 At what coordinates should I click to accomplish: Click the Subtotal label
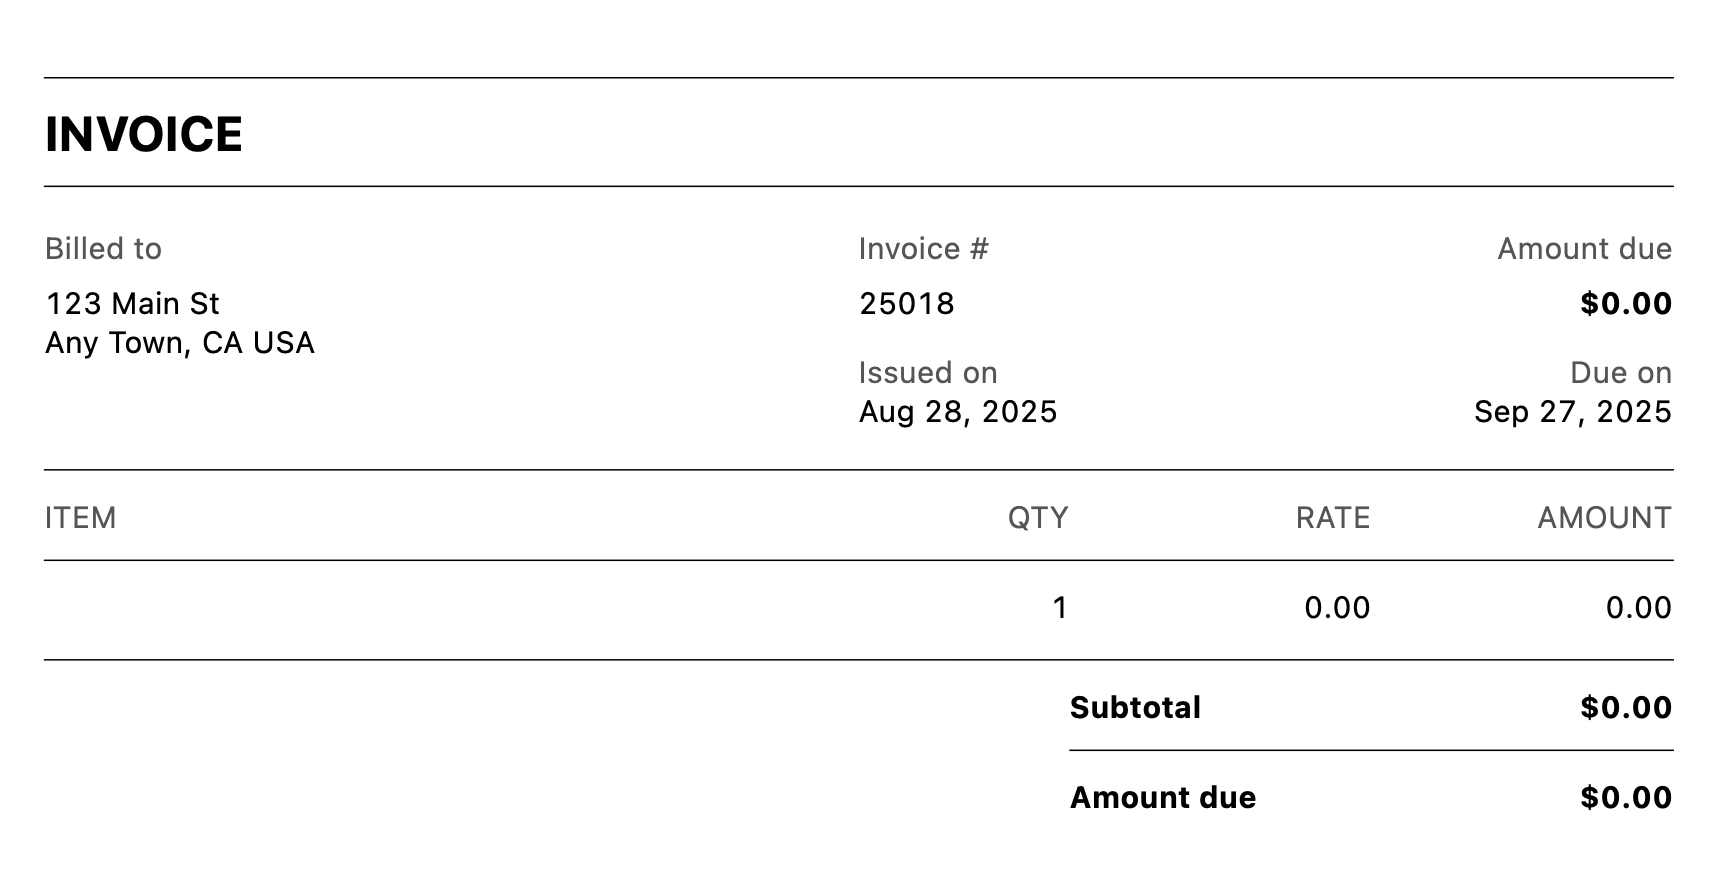point(1135,708)
